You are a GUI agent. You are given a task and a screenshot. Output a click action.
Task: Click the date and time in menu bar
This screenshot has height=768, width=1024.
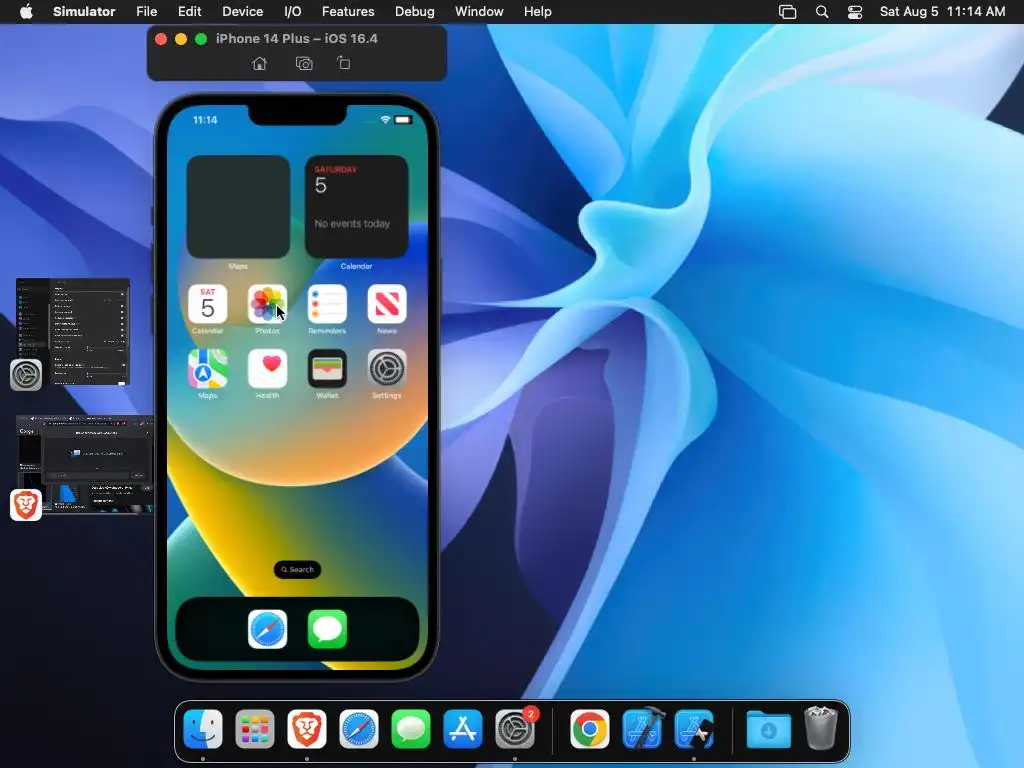point(942,12)
